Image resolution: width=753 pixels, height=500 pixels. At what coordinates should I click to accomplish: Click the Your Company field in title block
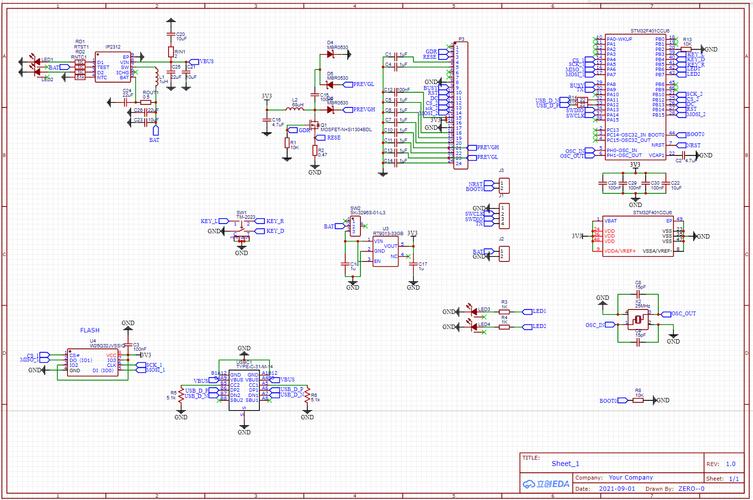pos(630,477)
